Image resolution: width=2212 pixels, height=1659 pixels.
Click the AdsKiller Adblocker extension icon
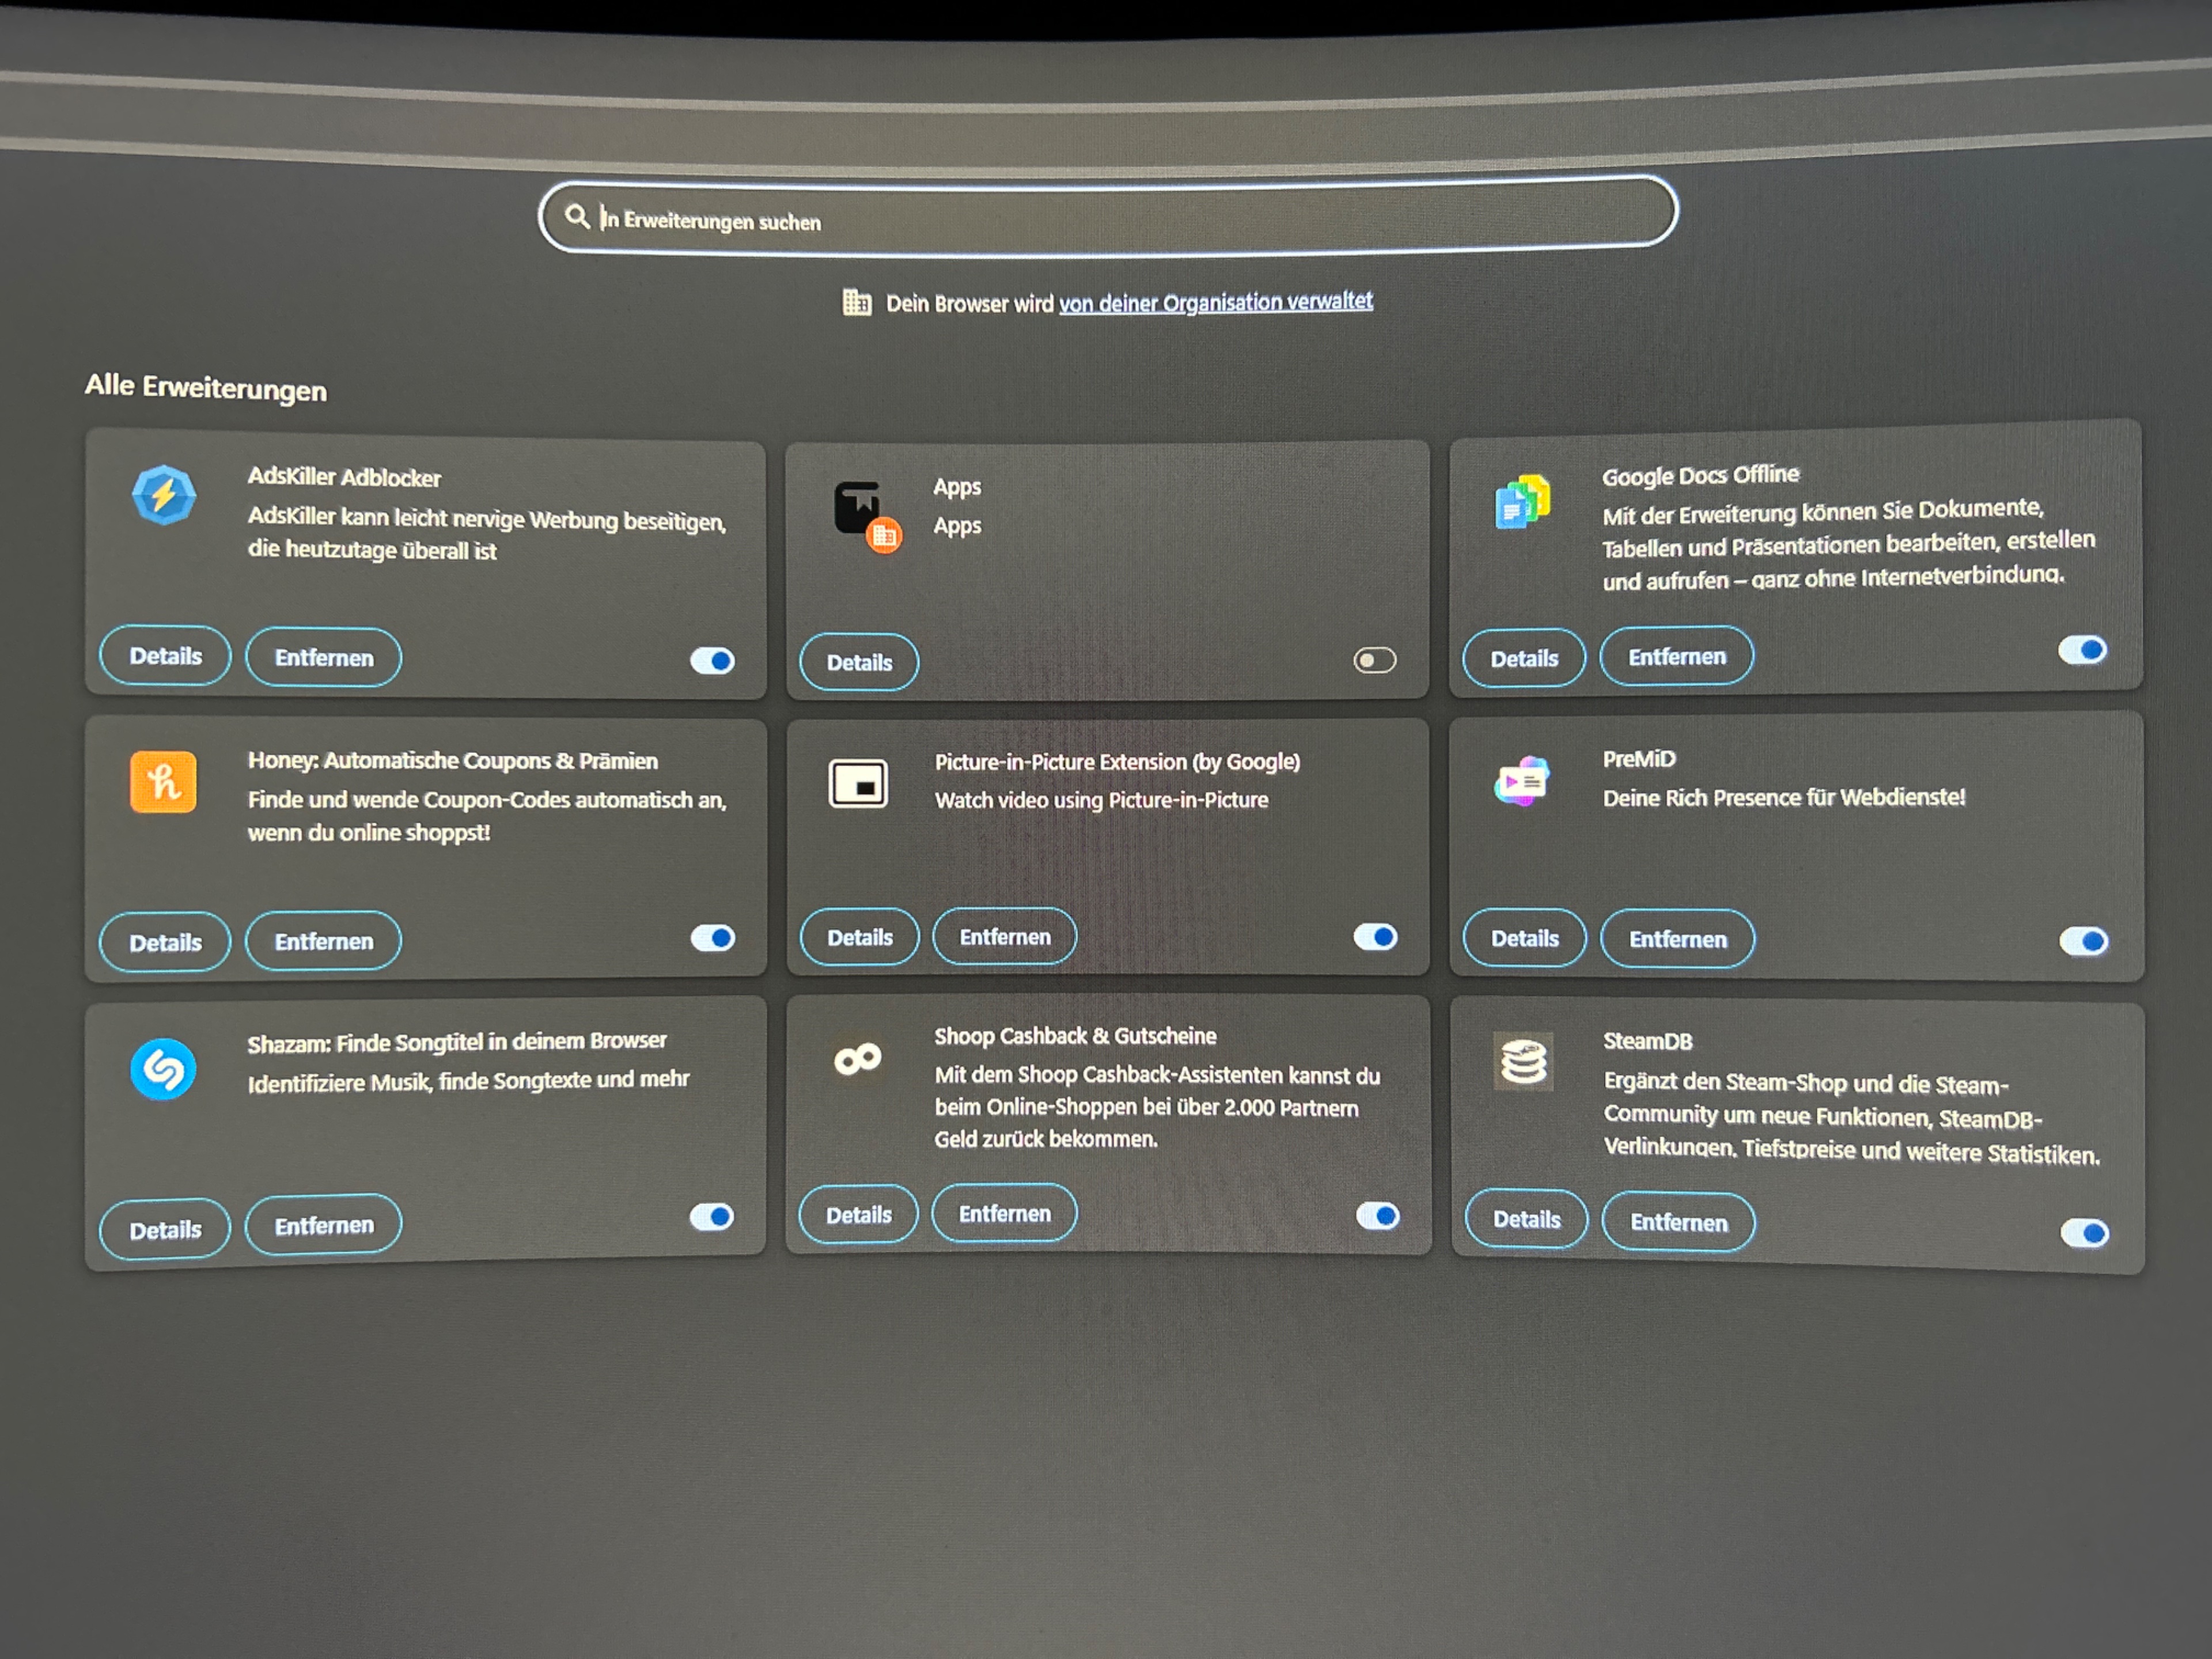tap(163, 495)
